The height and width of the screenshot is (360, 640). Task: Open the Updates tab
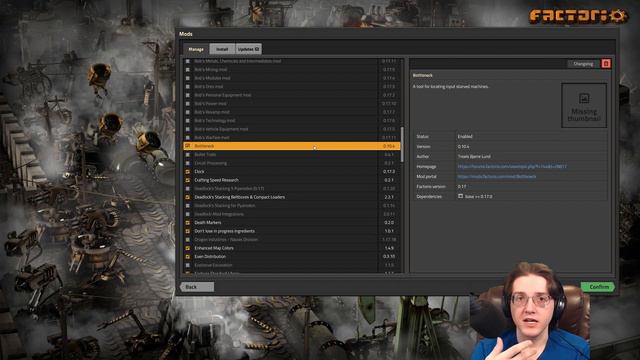[x=248, y=49]
